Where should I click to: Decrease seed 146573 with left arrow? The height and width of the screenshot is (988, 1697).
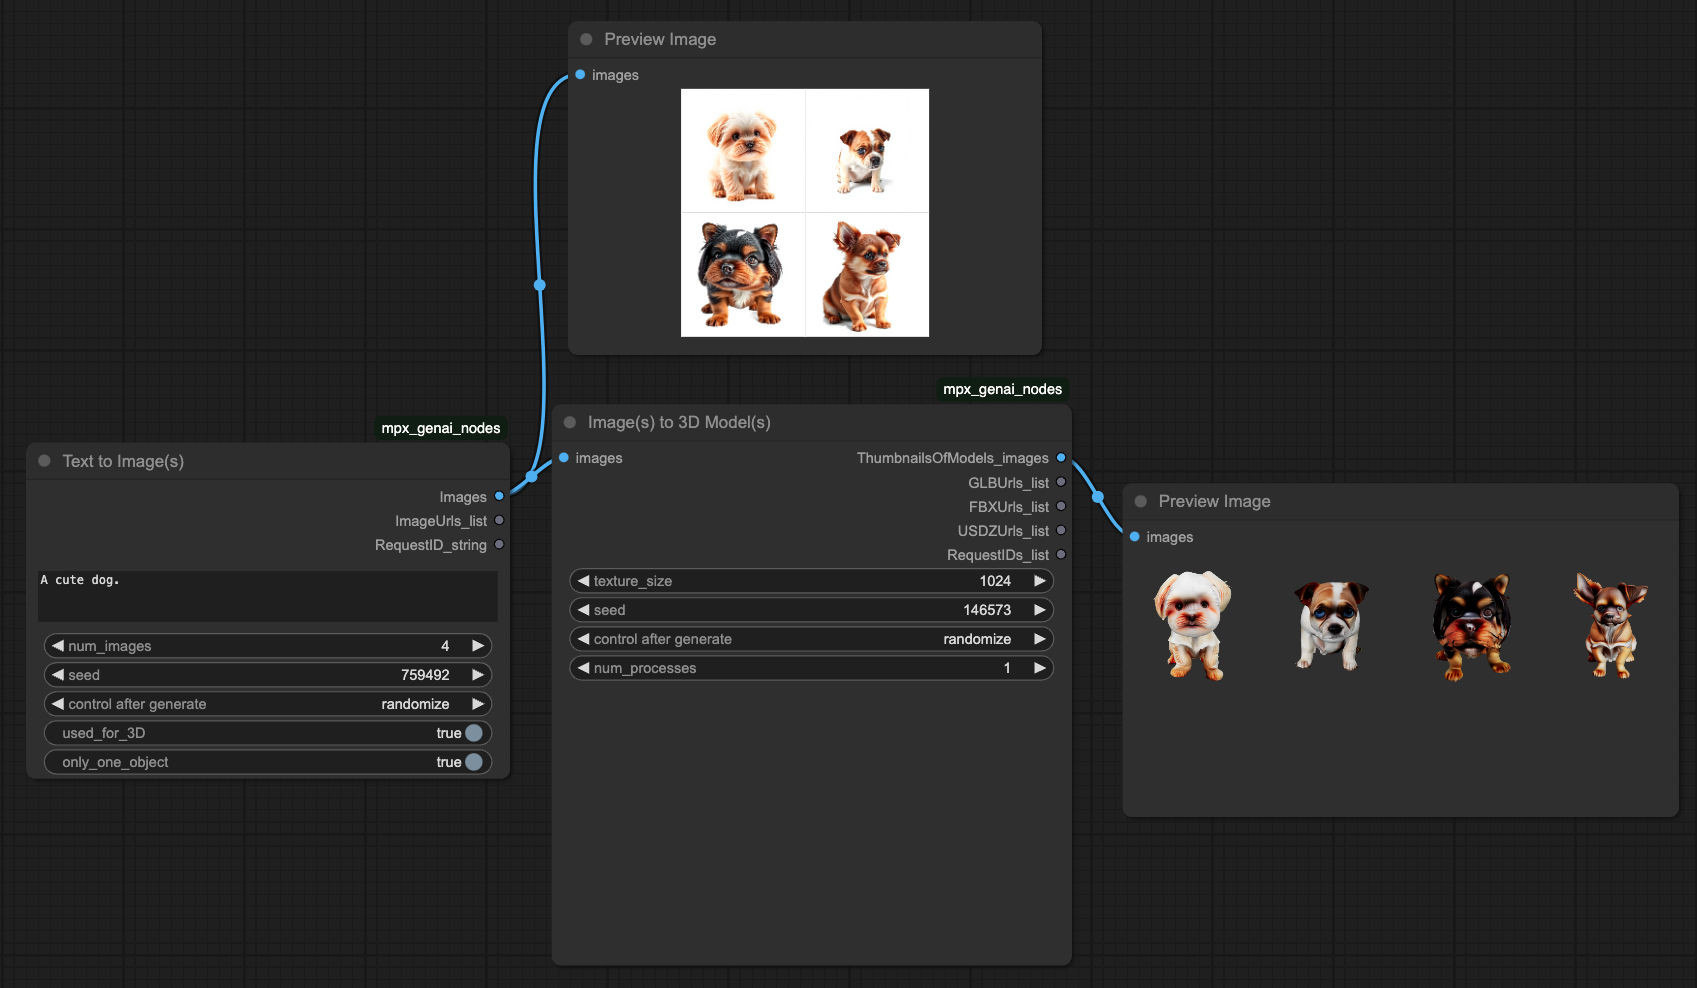(583, 610)
